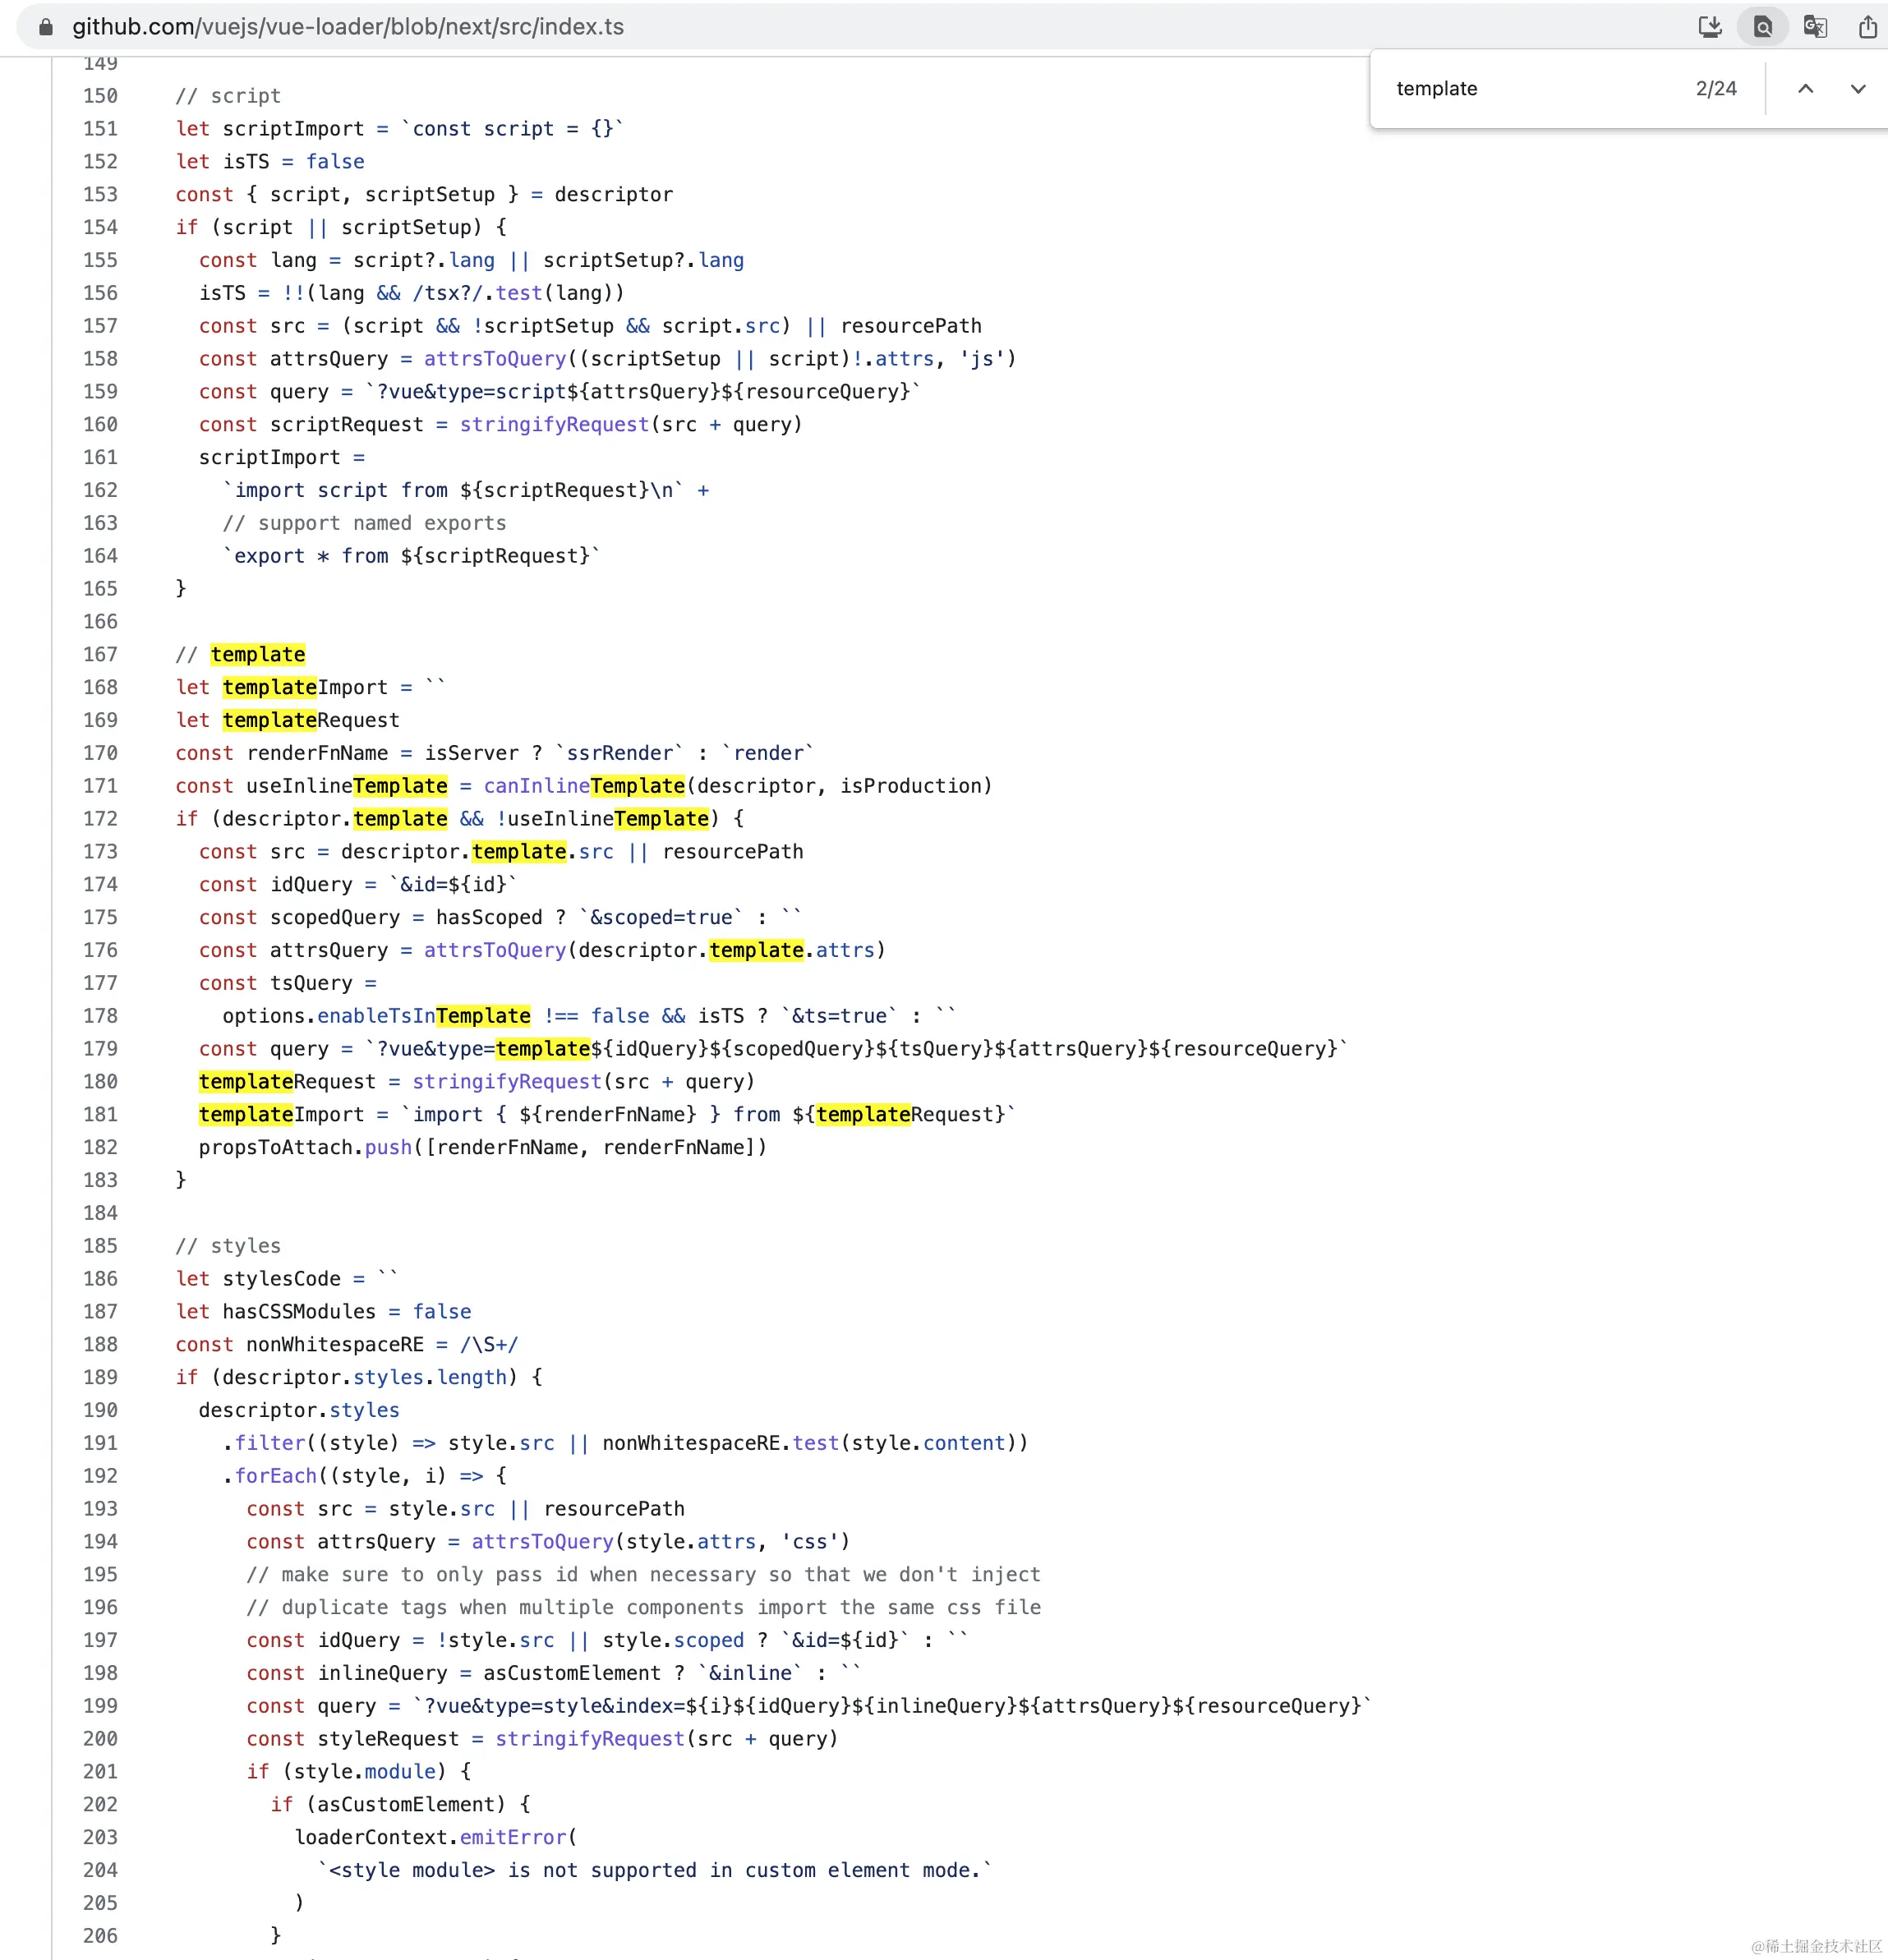Image resolution: width=1888 pixels, height=1960 pixels.
Task: Click line number 150
Action: pos(100,96)
